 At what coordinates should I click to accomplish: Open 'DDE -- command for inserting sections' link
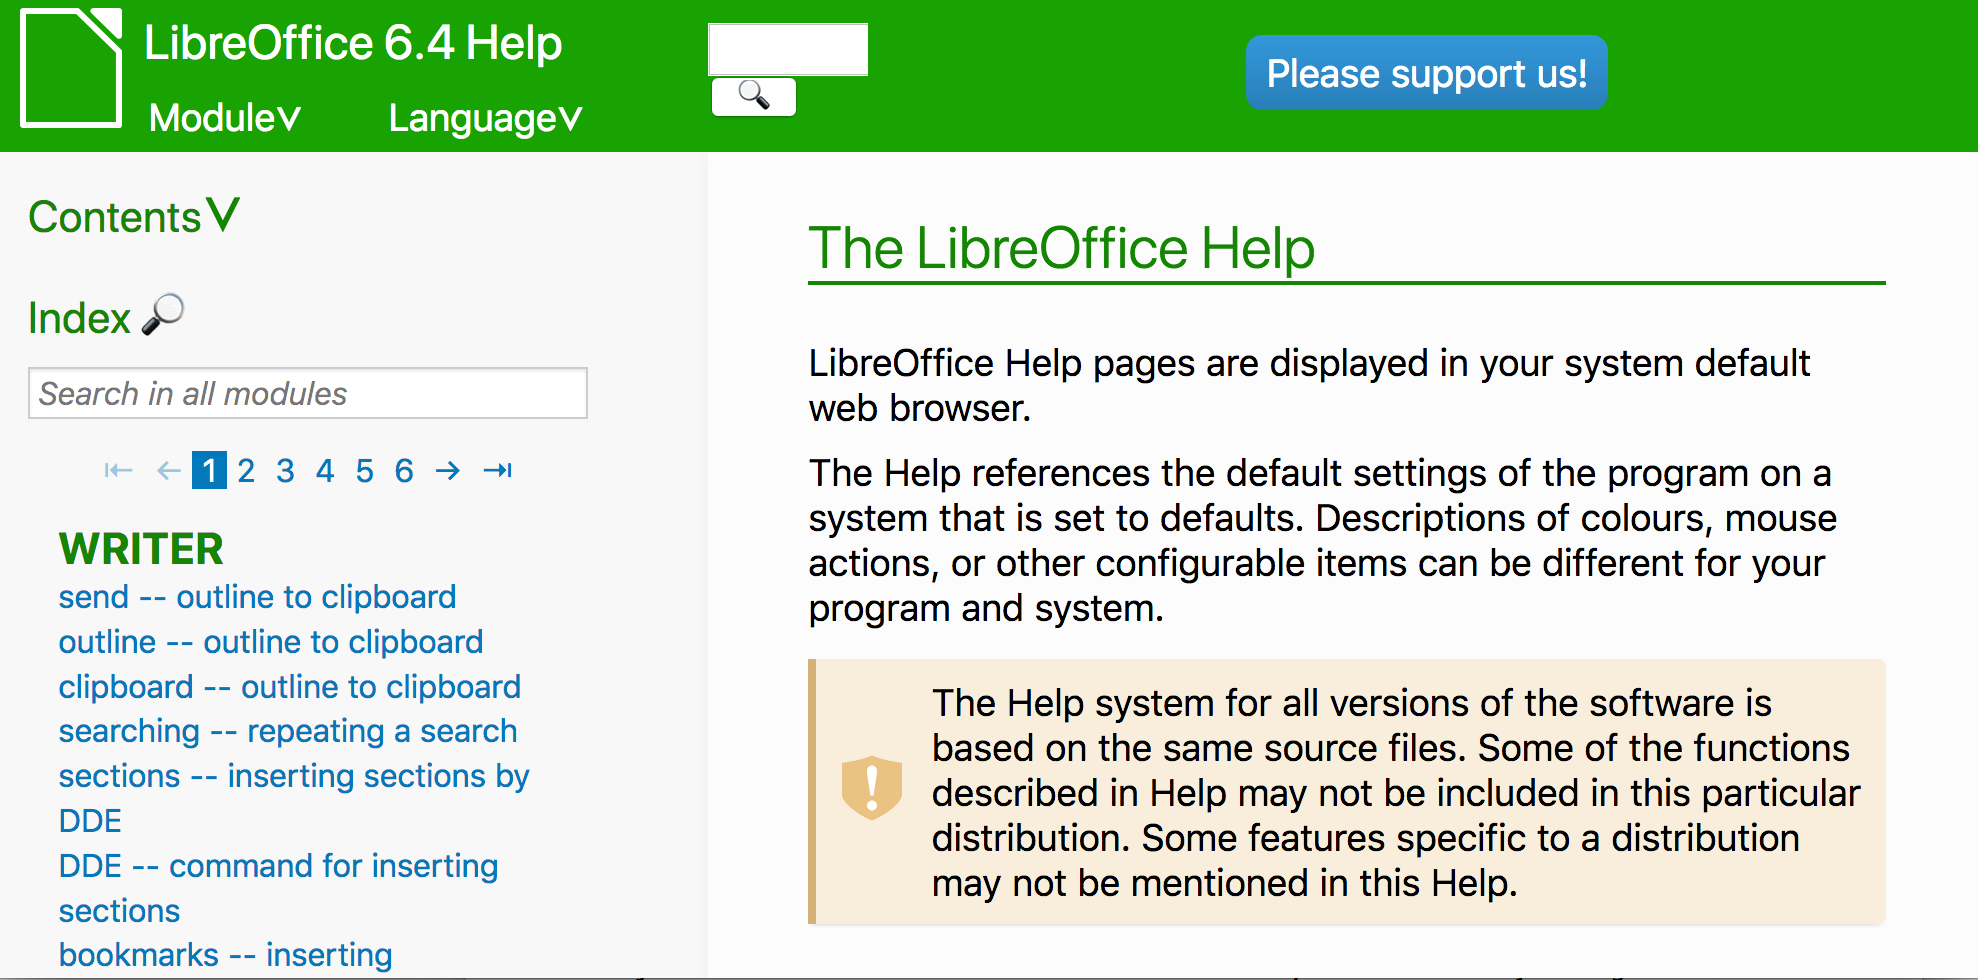pyautogui.click(x=278, y=888)
